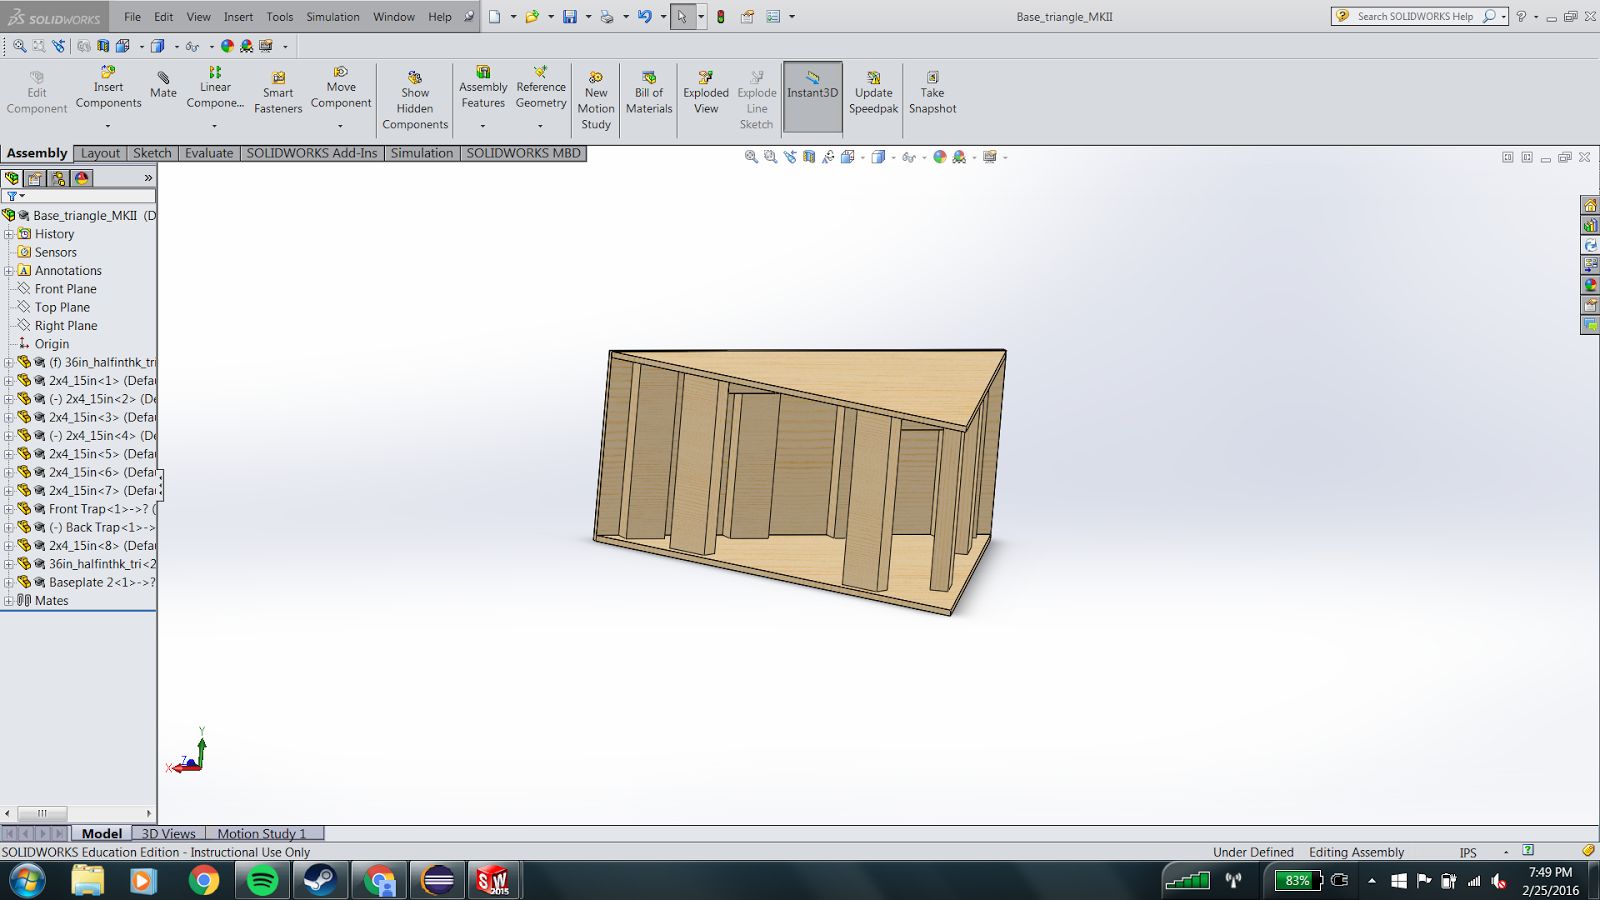Viewport: 1600px width, 900px height.
Task: Open Reference Geometry tool
Action: point(541,87)
